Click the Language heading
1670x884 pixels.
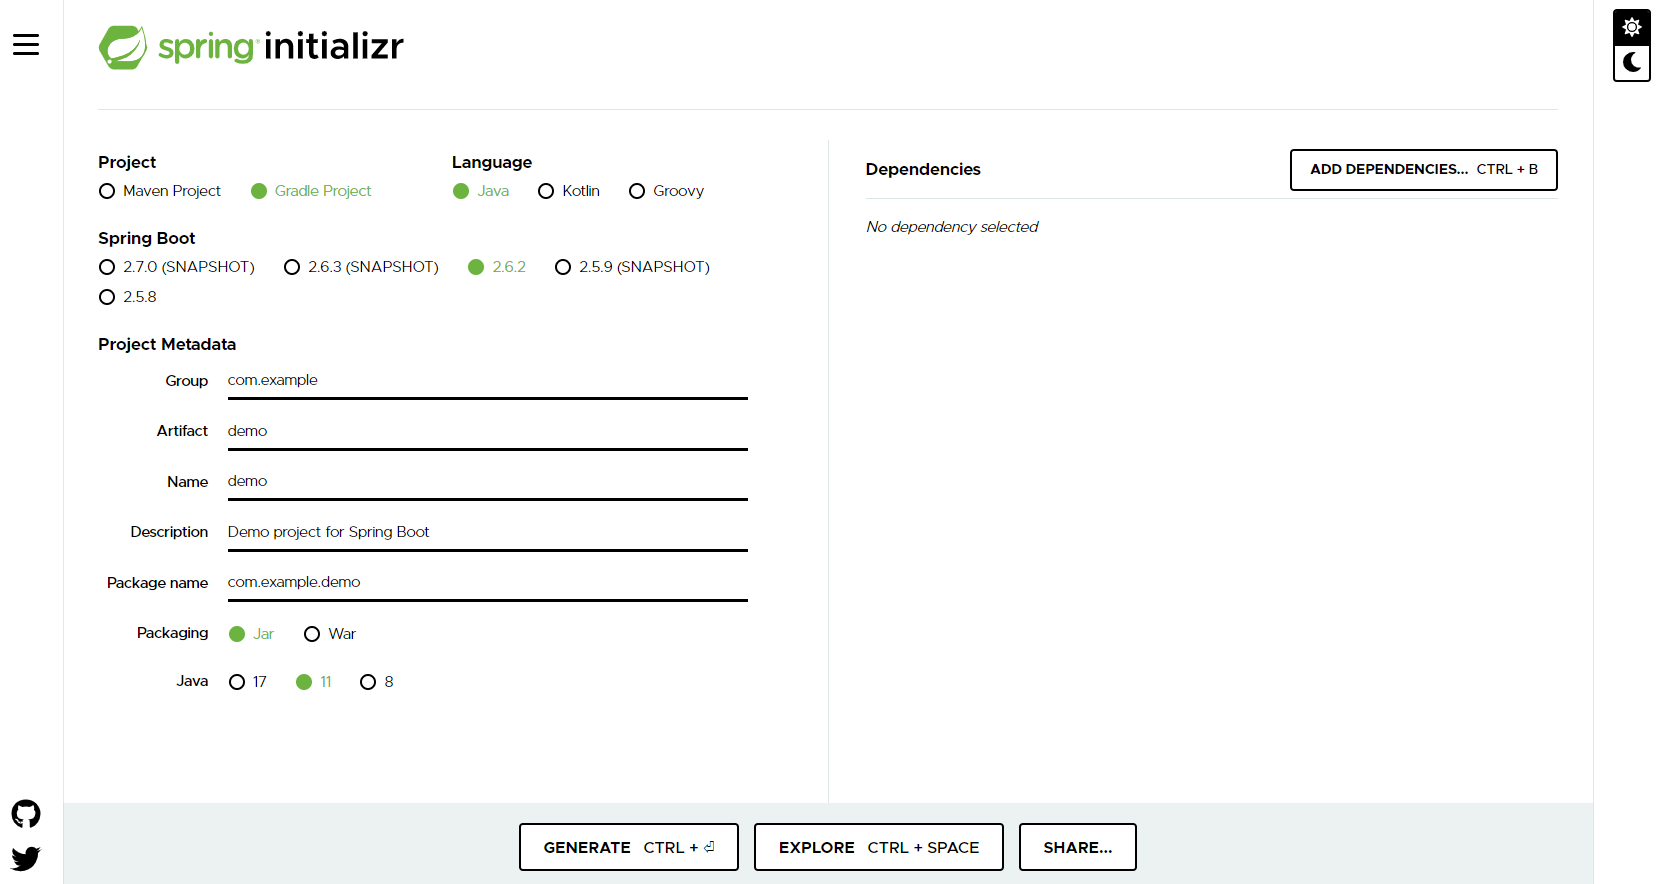492,162
